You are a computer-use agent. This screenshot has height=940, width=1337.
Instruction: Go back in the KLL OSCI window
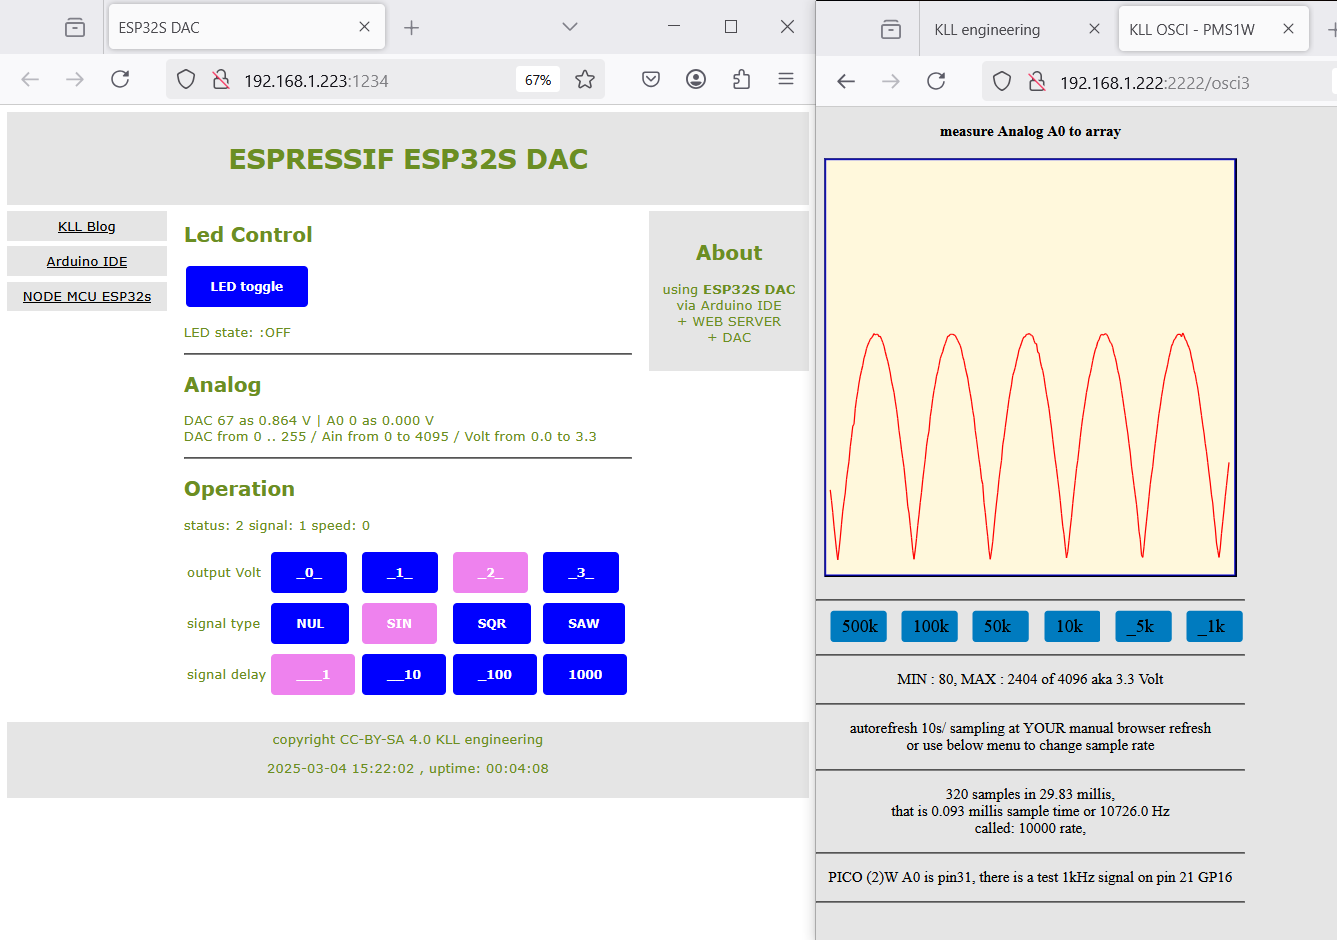click(846, 81)
